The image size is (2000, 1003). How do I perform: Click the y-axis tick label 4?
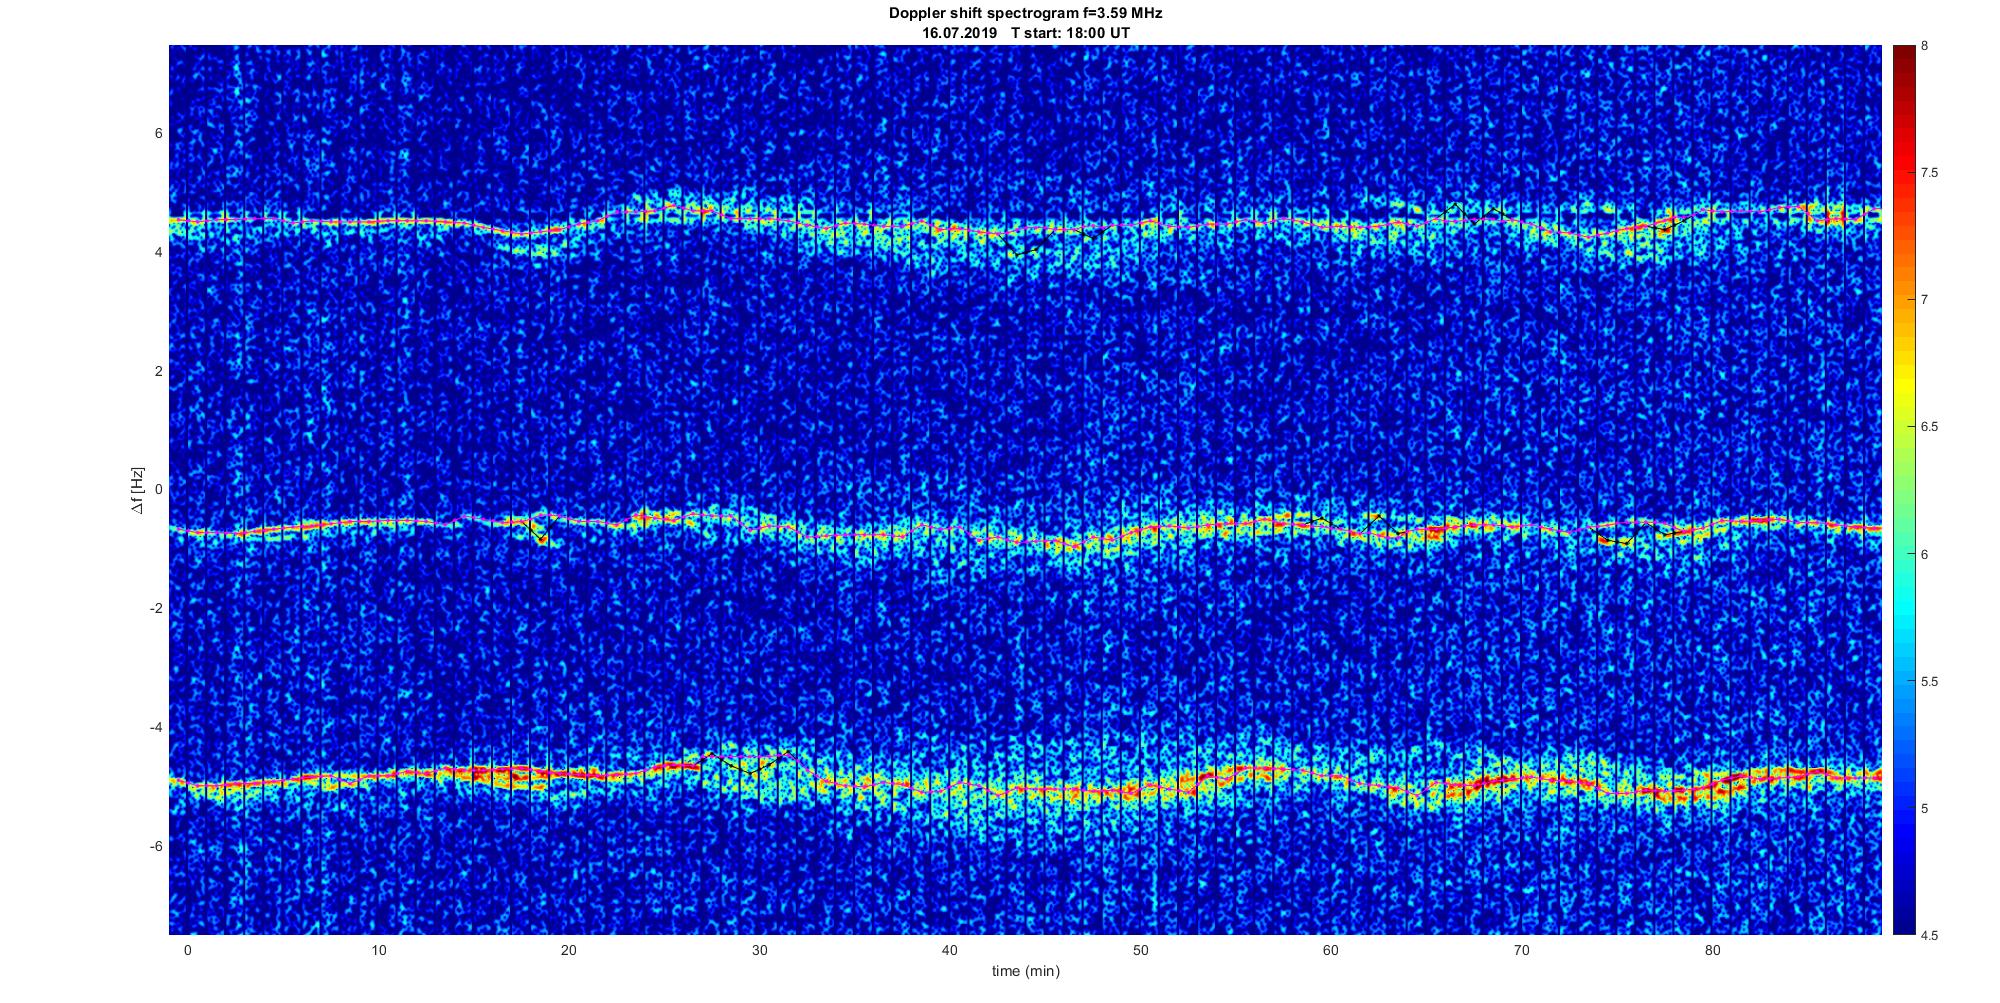coord(158,252)
